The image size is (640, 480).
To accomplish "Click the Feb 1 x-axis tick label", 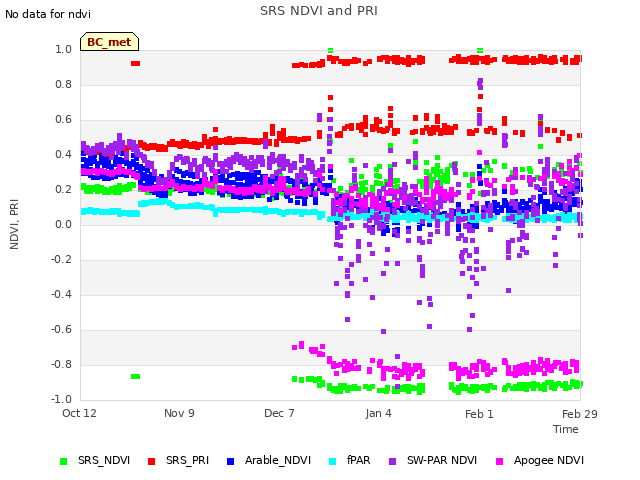I will pos(479,414).
